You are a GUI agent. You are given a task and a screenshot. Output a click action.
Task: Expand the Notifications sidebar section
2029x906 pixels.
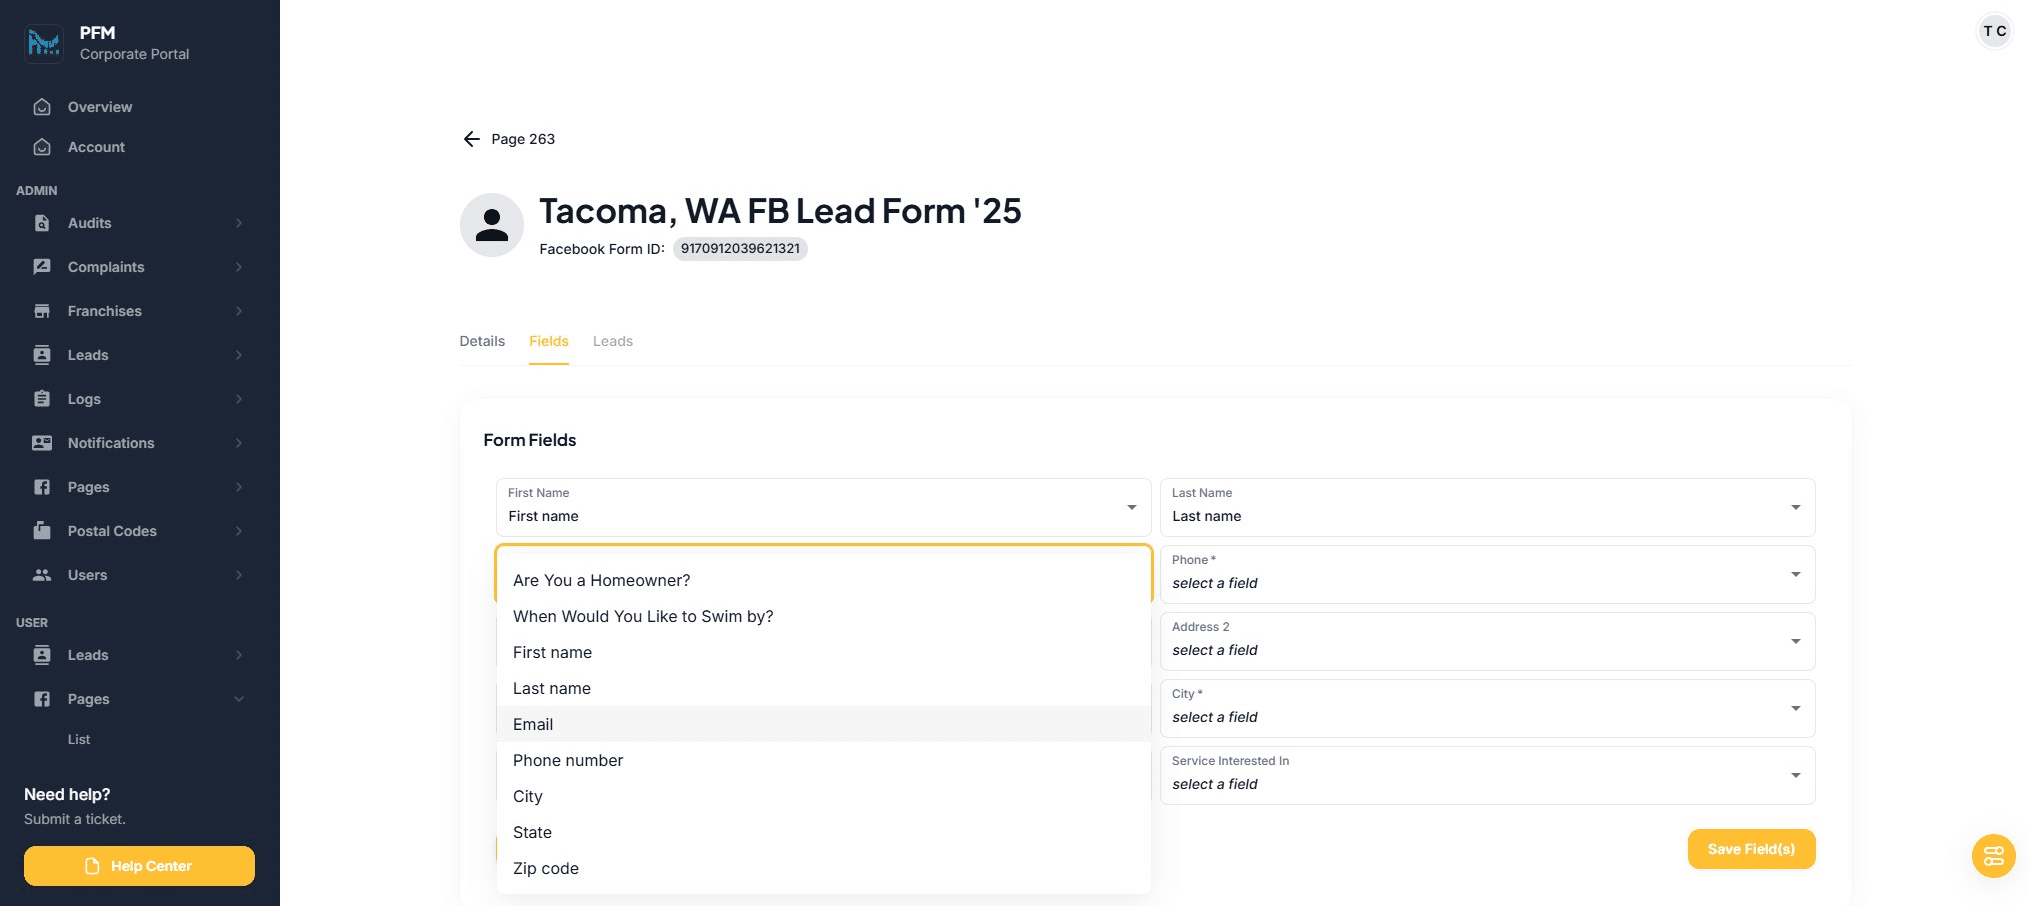point(238,443)
